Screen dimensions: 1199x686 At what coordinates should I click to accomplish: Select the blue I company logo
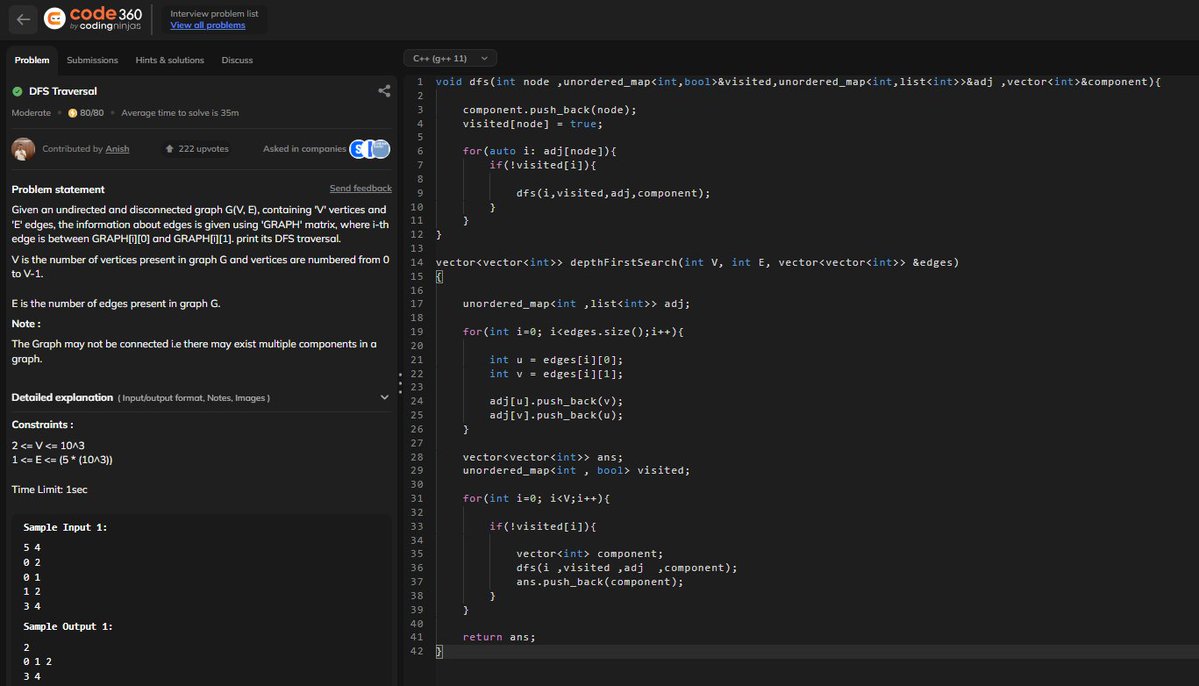coord(371,148)
